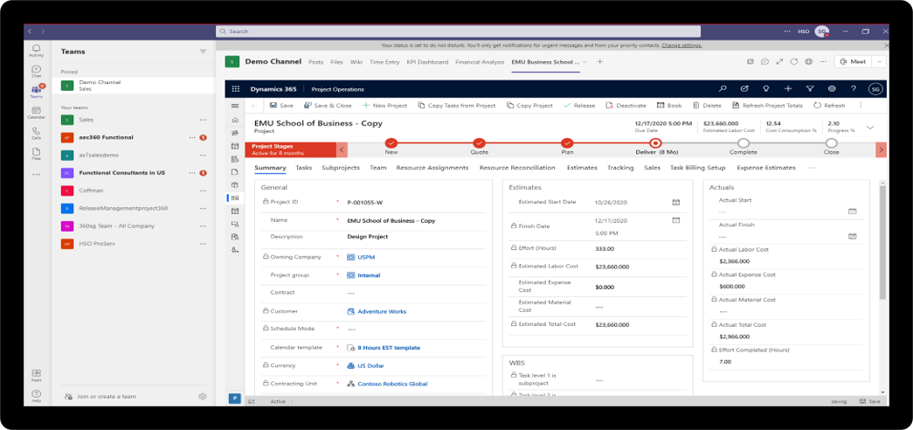Screen dimensions: 913x430
Task: Start a meeting with Meet button
Action: 854,62
